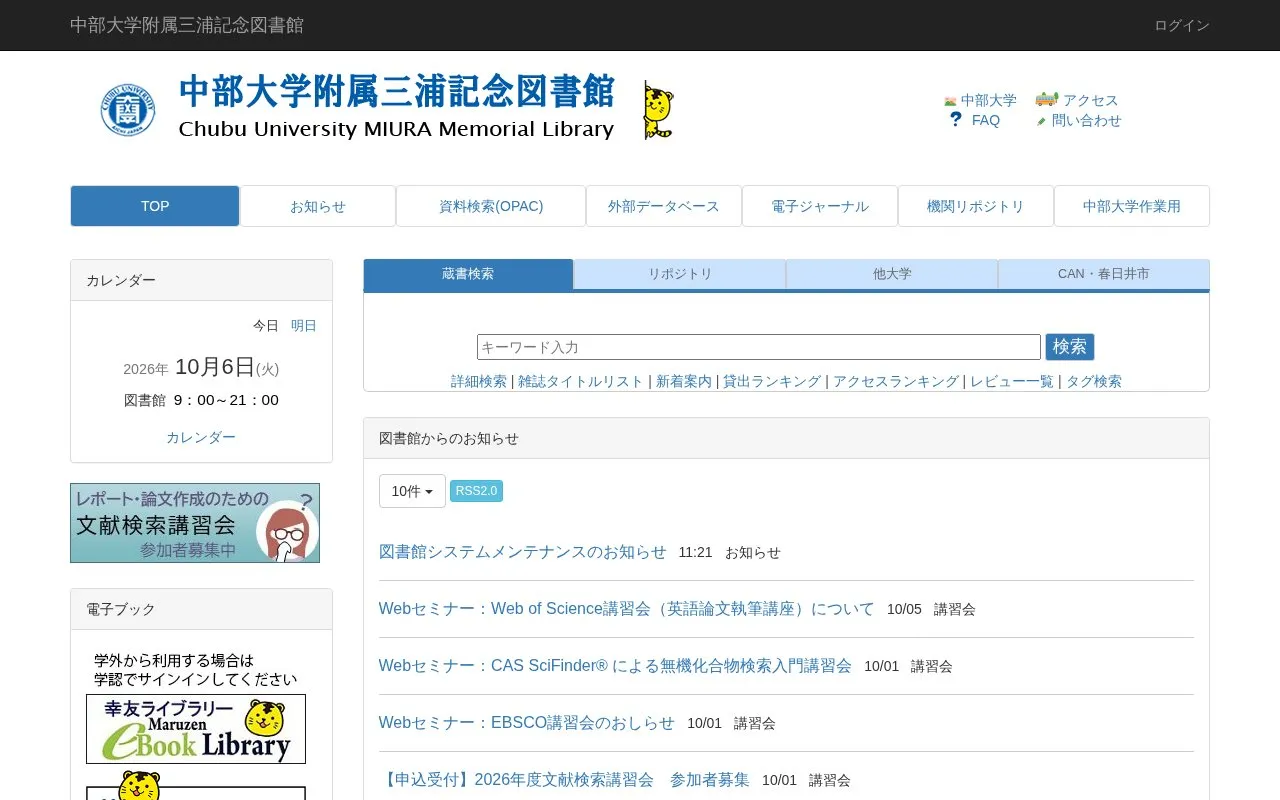Click the 今日 label in calendar panel
The width and height of the screenshot is (1280, 800).
click(266, 326)
